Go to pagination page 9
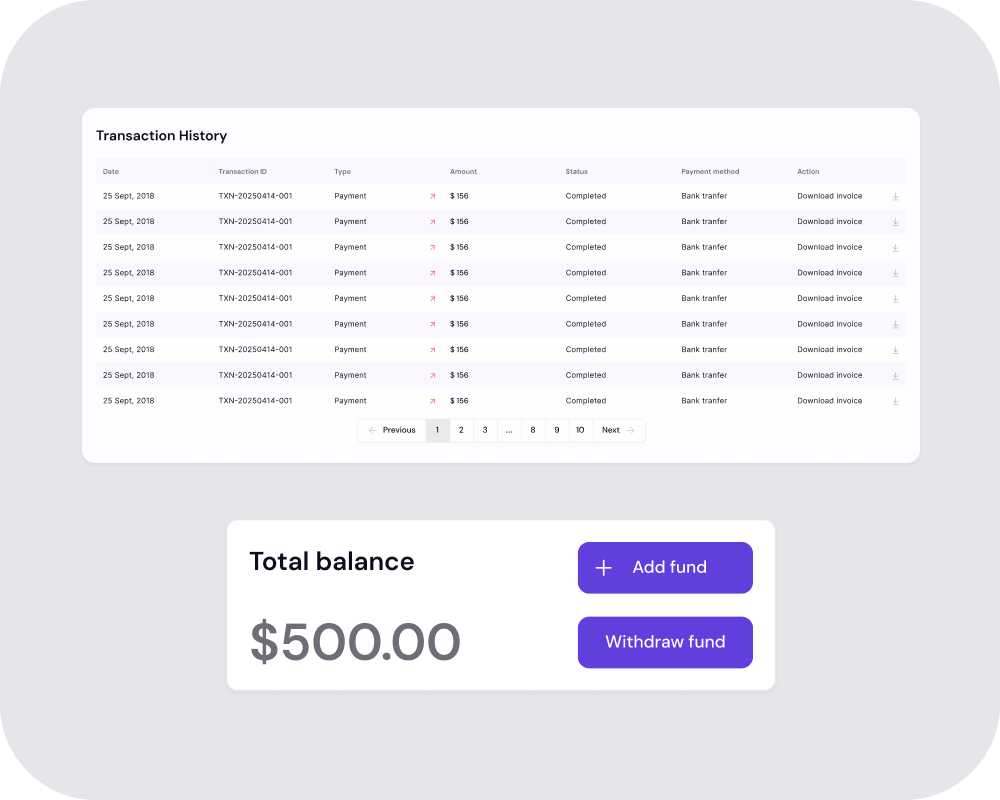Screen dimensions: 1000x800 pos(557,430)
